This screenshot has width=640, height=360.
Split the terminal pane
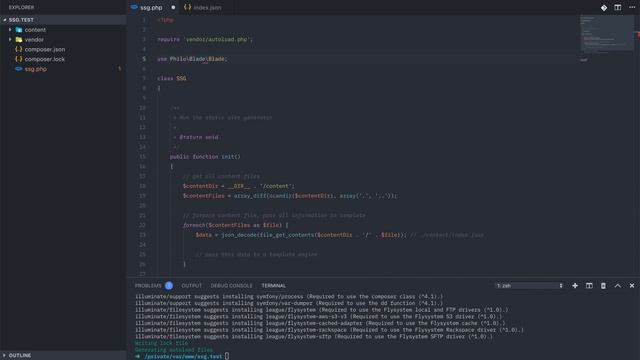pos(589,286)
